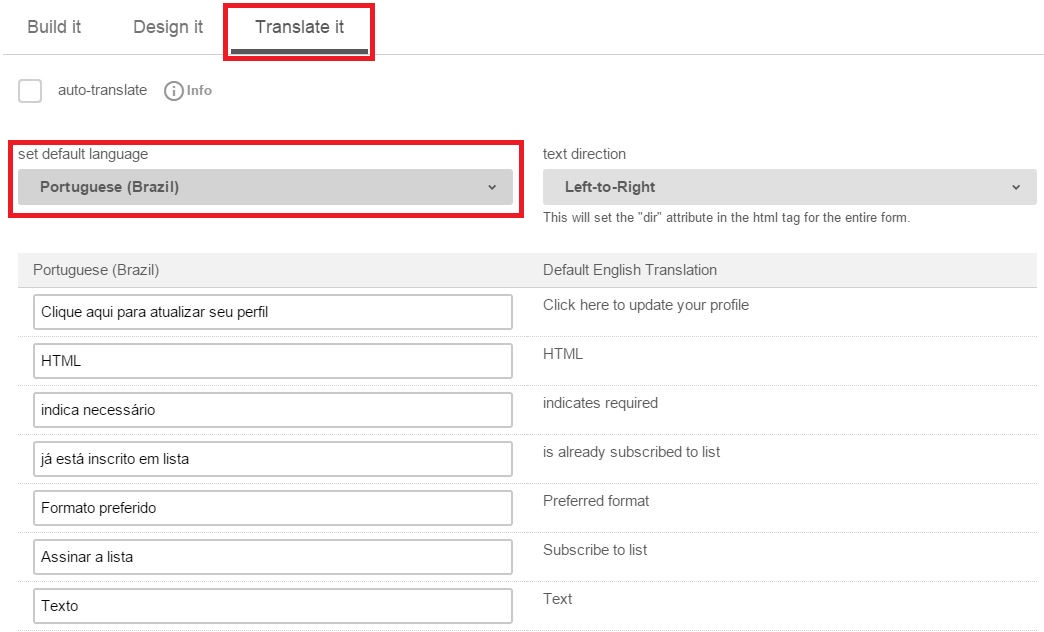Edit the 'indica necessário' translation field
This screenshot has height=632, width=1044.
click(273, 410)
